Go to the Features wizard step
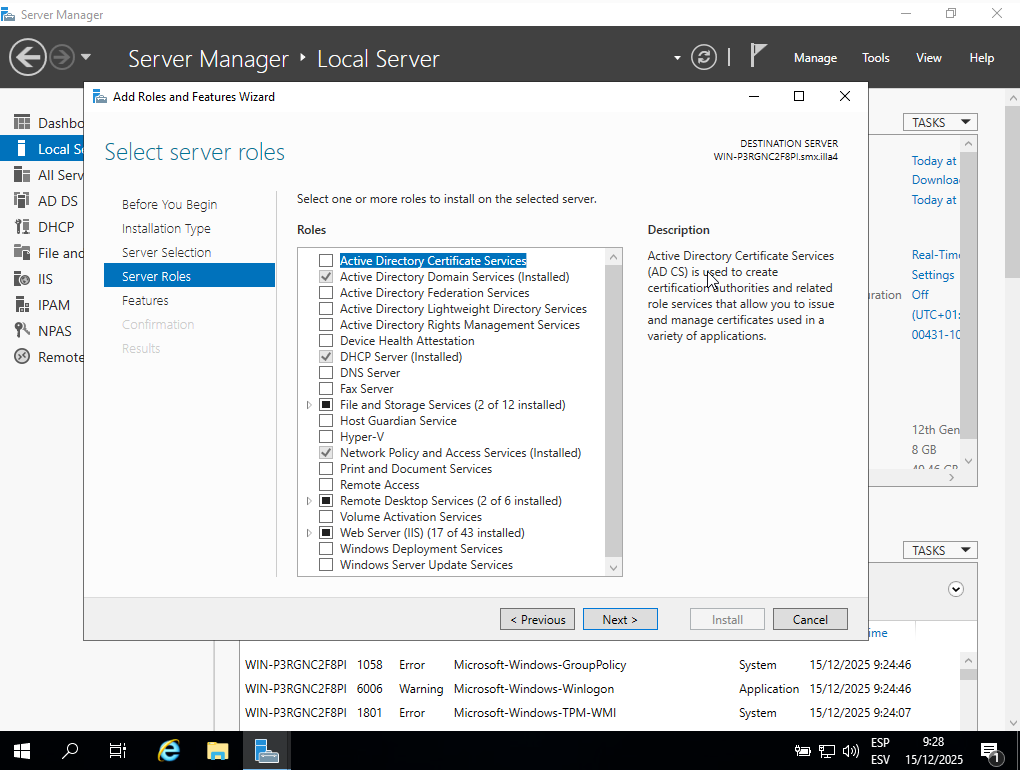1020x770 pixels. pyautogui.click(x=145, y=300)
